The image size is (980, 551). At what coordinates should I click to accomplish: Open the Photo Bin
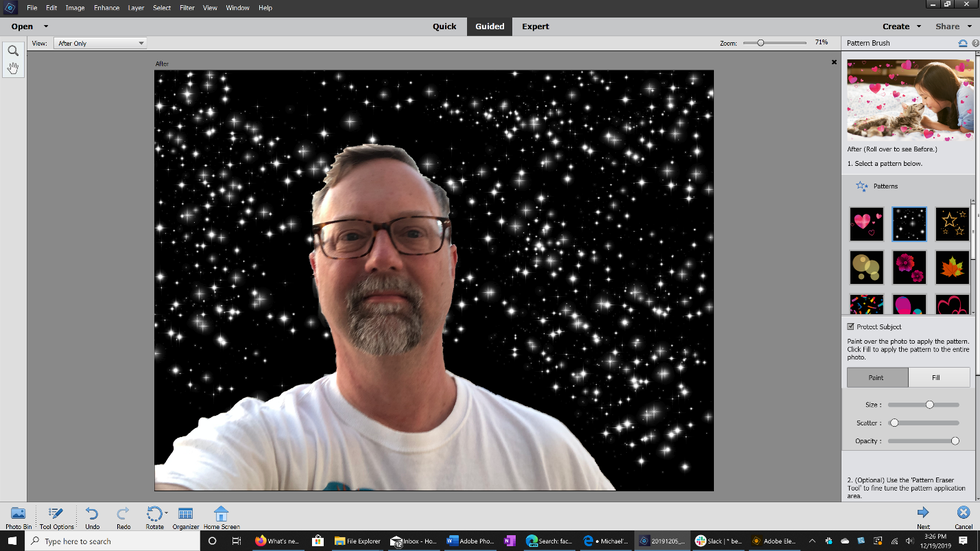[x=17, y=515]
